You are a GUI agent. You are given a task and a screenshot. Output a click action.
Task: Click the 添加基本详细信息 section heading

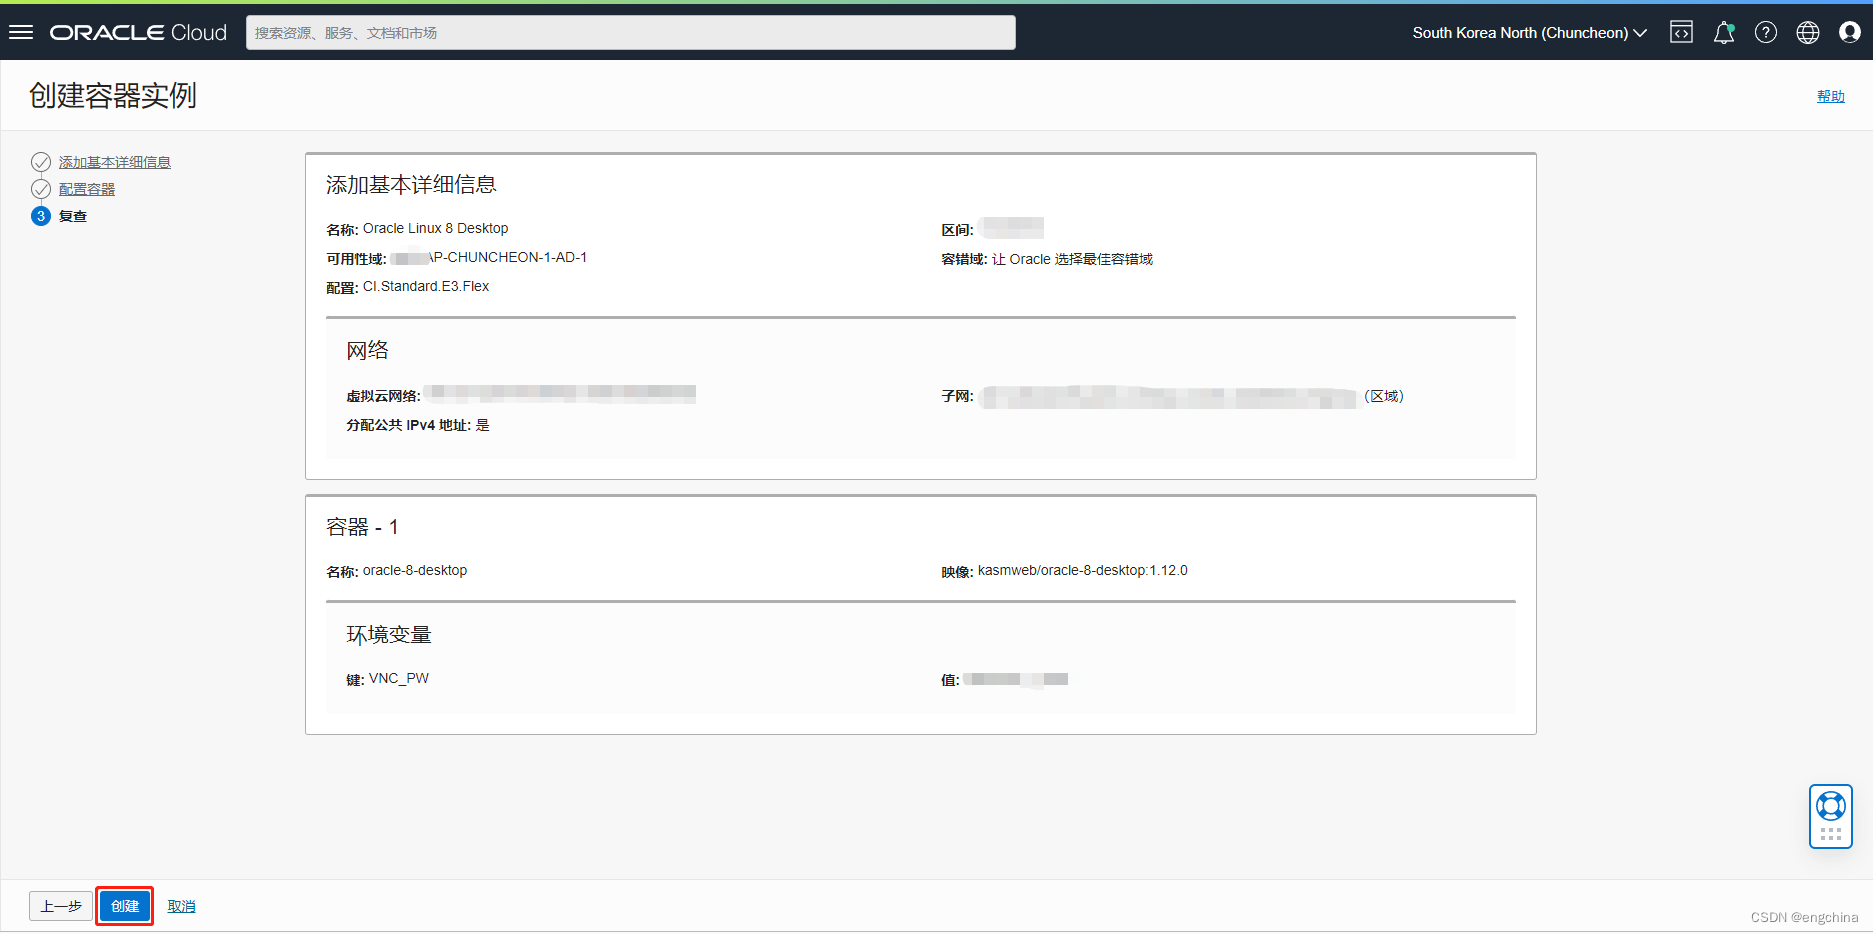point(411,185)
